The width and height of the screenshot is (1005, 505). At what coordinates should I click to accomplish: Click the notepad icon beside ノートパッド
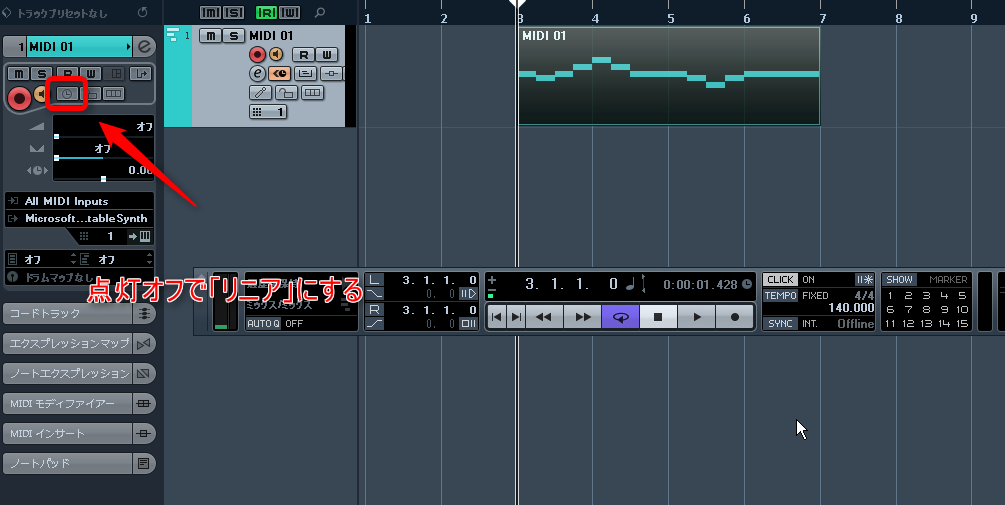tap(144, 463)
